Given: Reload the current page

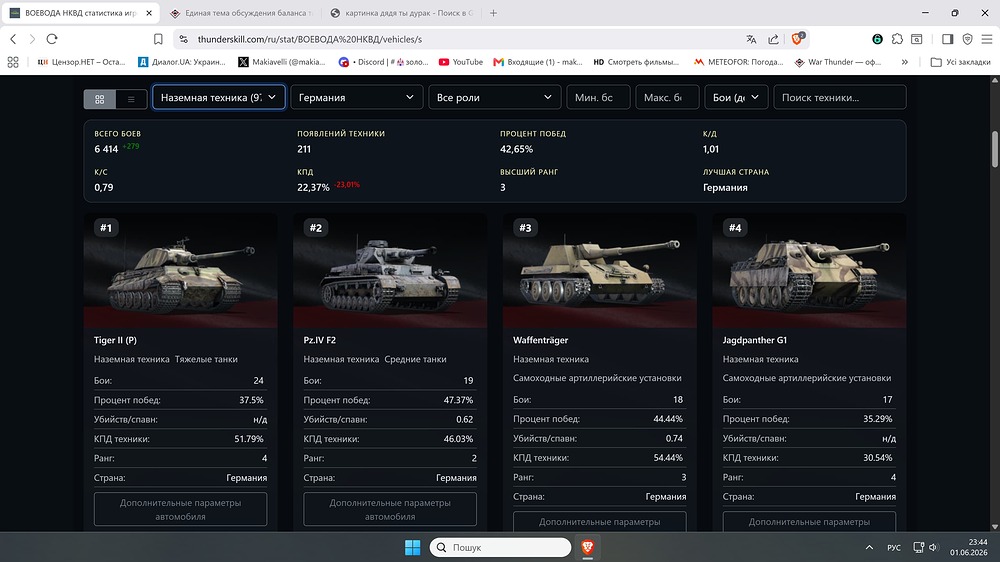Looking at the screenshot, I should click(x=52, y=39).
